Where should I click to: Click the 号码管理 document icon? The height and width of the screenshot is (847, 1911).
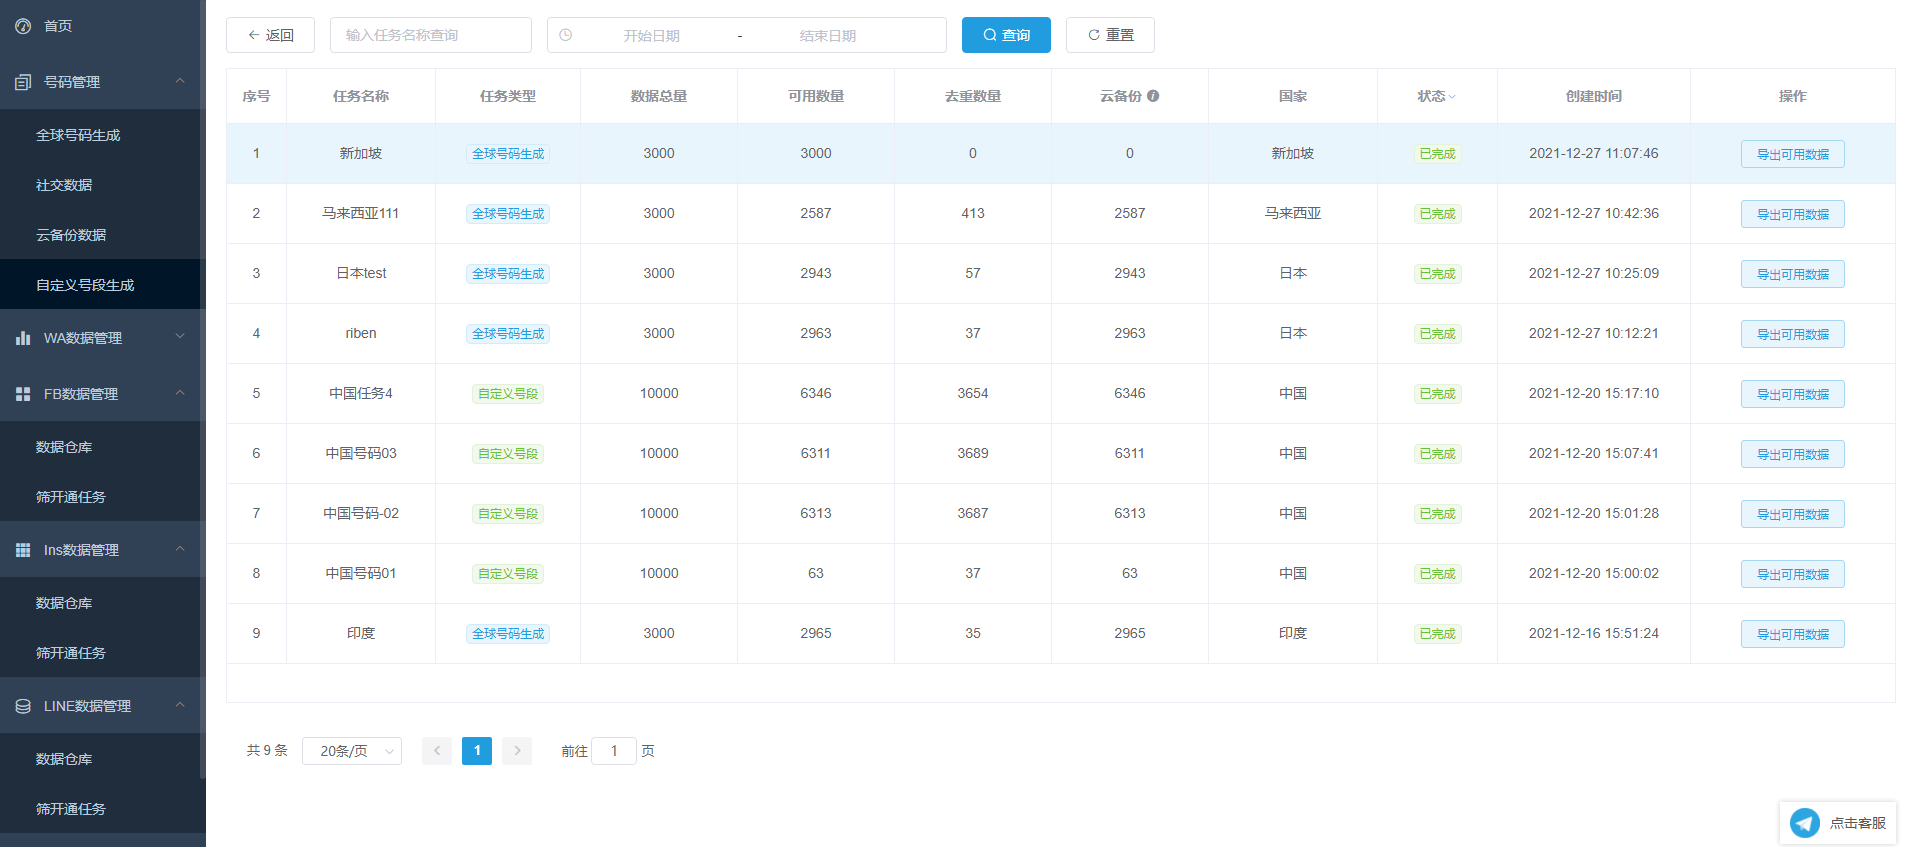23,82
